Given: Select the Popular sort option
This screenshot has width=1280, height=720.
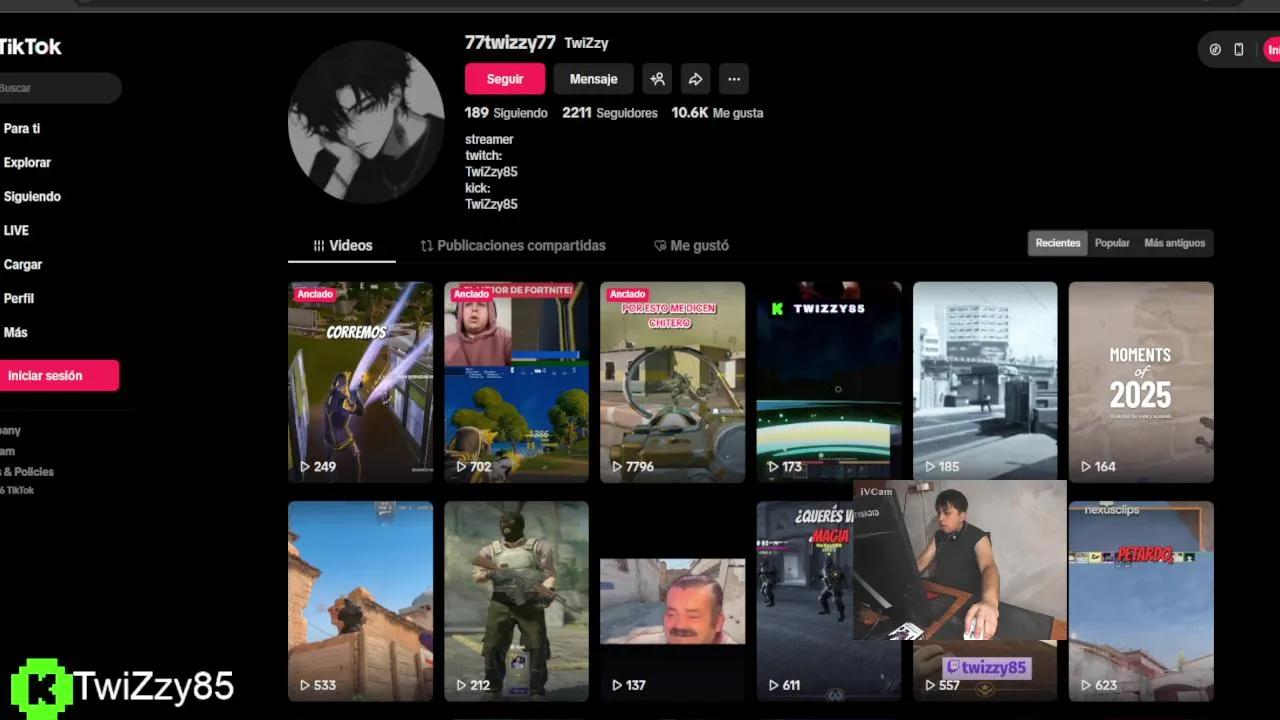Looking at the screenshot, I should [x=1112, y=243].
